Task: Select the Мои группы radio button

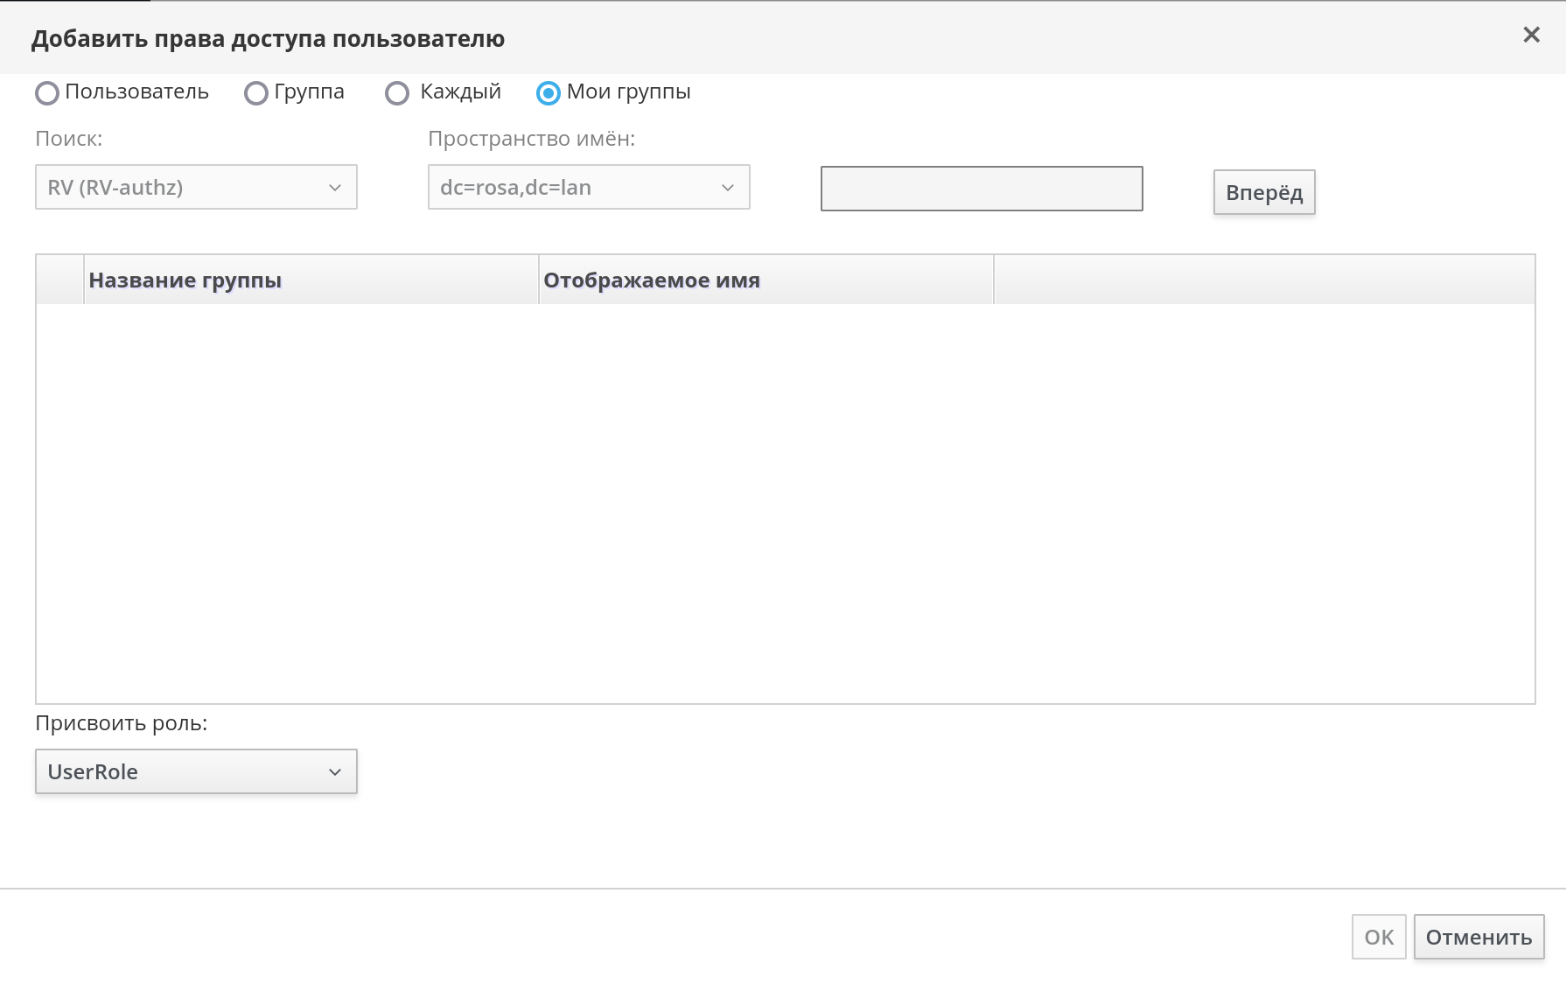Action: click(x=548, y=93)
